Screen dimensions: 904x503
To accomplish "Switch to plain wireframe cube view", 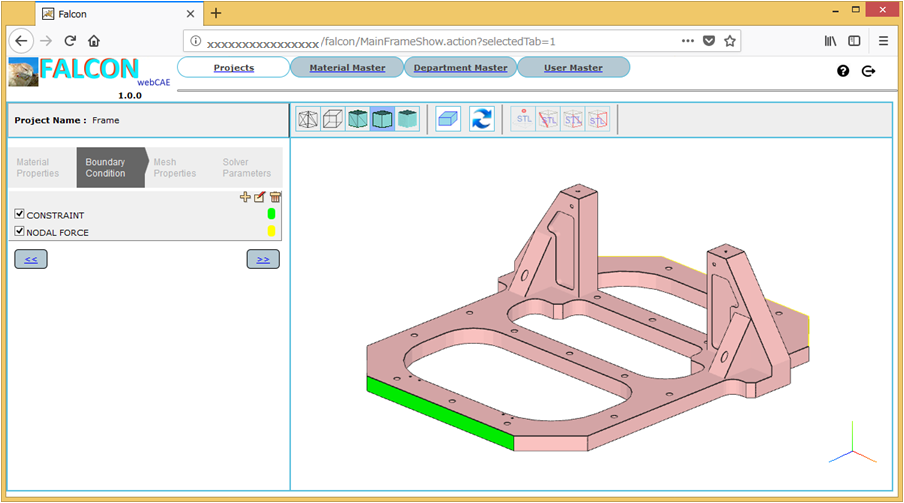I will tap(333, 120).
